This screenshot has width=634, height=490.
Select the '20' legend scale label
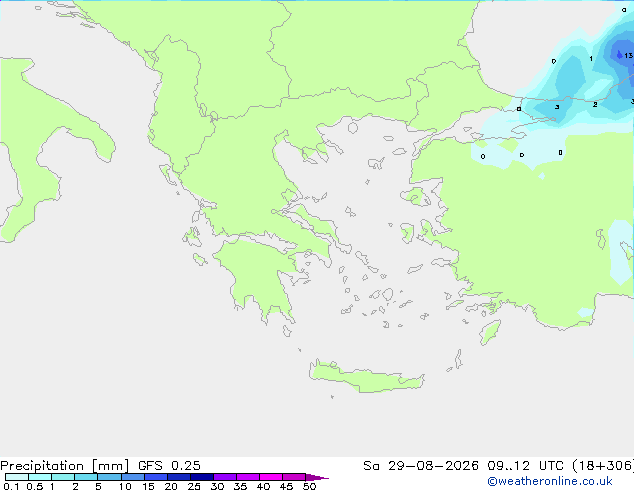[x=171, y=486]
